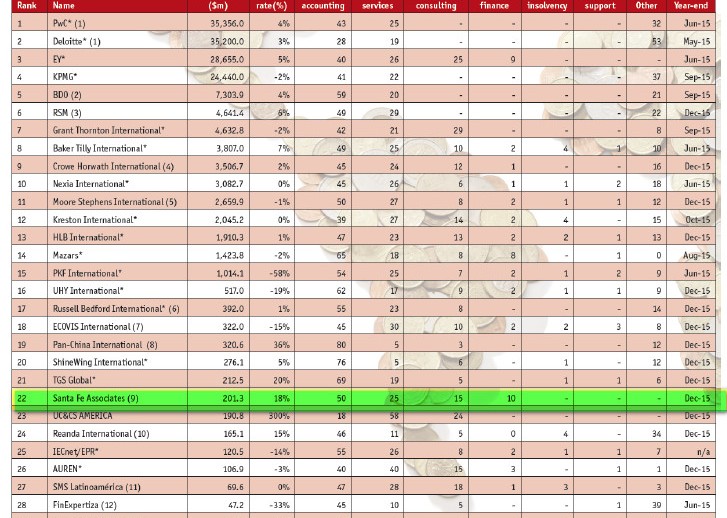Click the 'Year-end' column header

point(691,6)
